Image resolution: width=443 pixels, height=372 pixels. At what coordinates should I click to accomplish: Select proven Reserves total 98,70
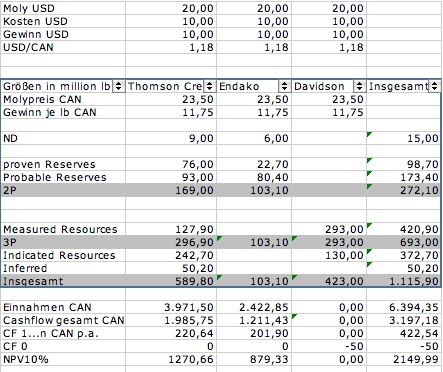tap(404, 164)
